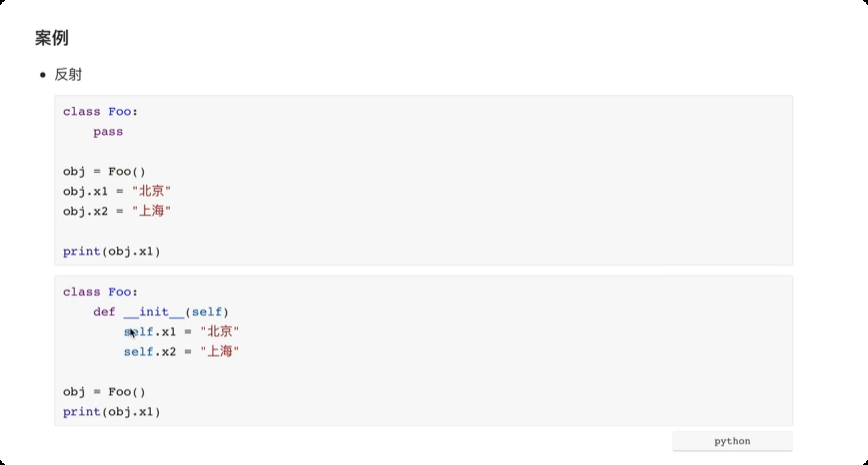Click the python language label
This screenshot has height=465, width=868.
[x=732, y=441]
